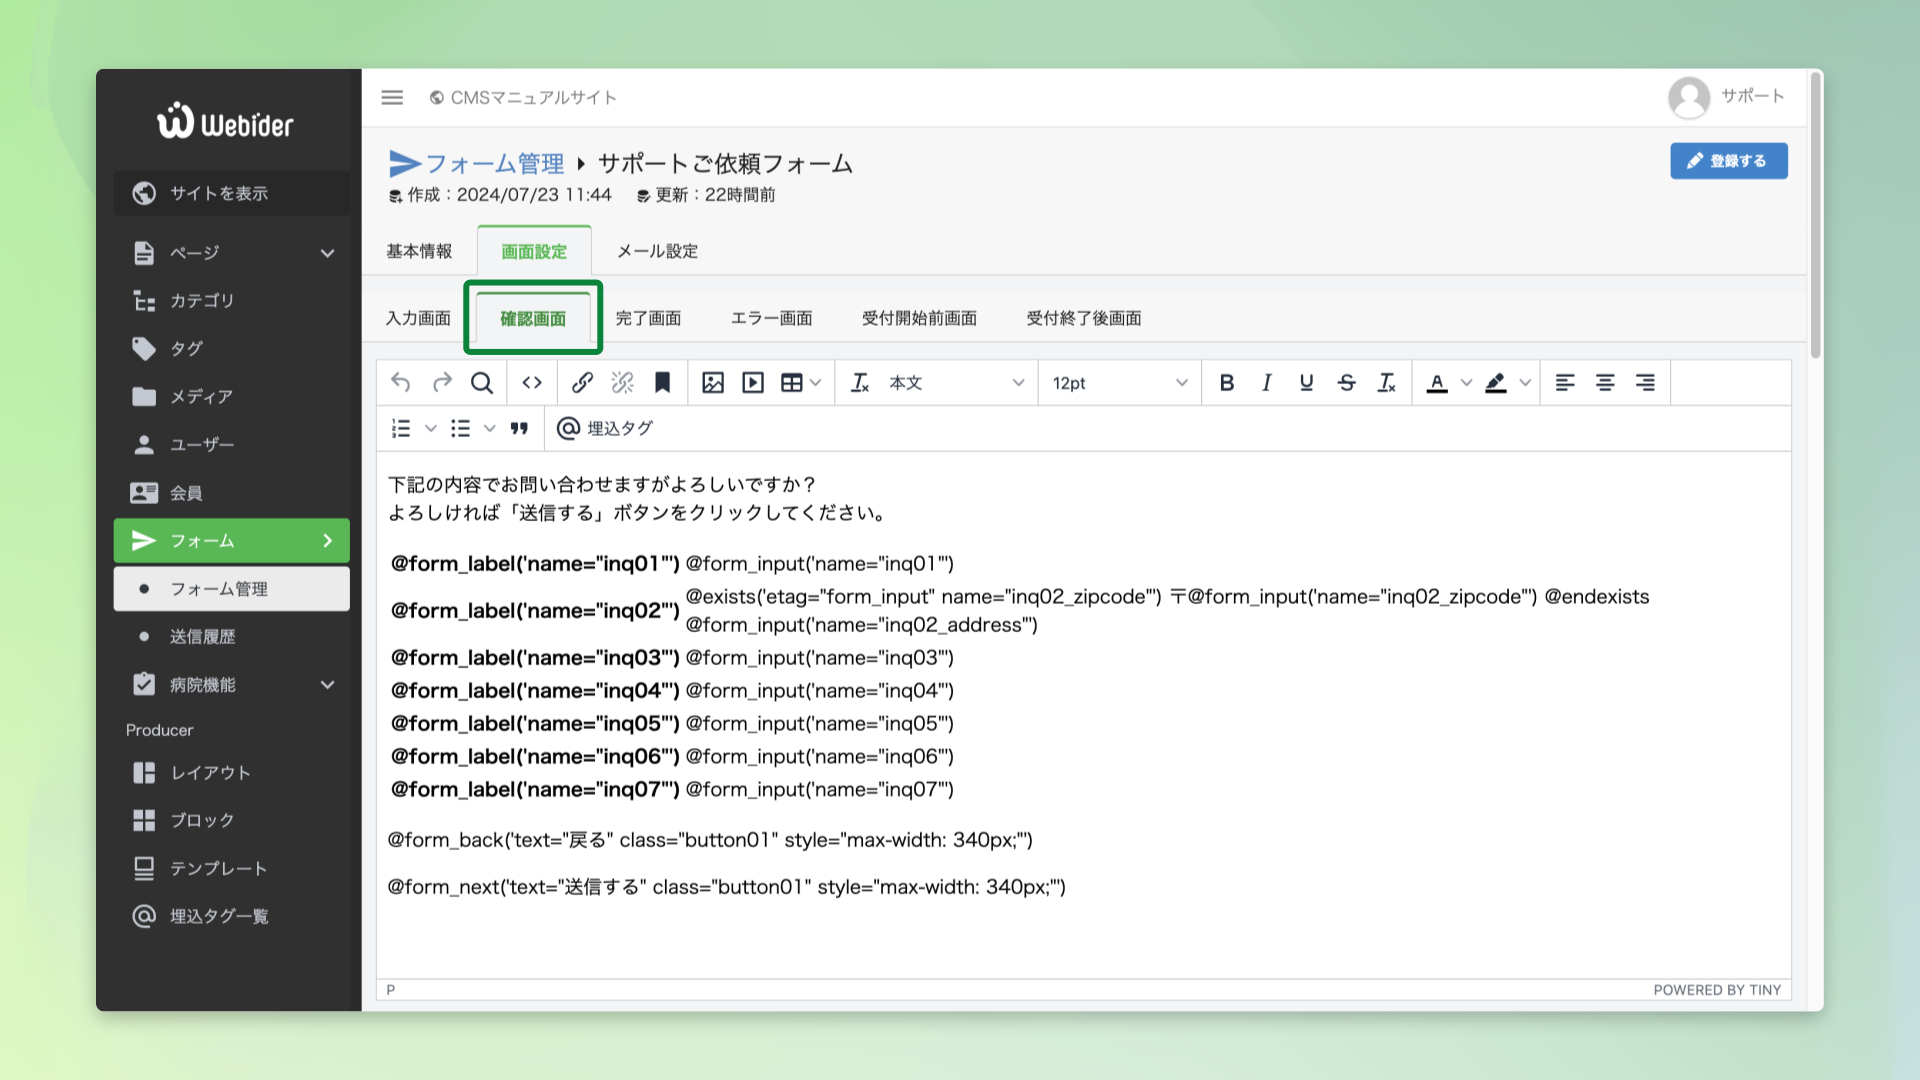Click the undo icon in editor toolbar

pos(401,383)
